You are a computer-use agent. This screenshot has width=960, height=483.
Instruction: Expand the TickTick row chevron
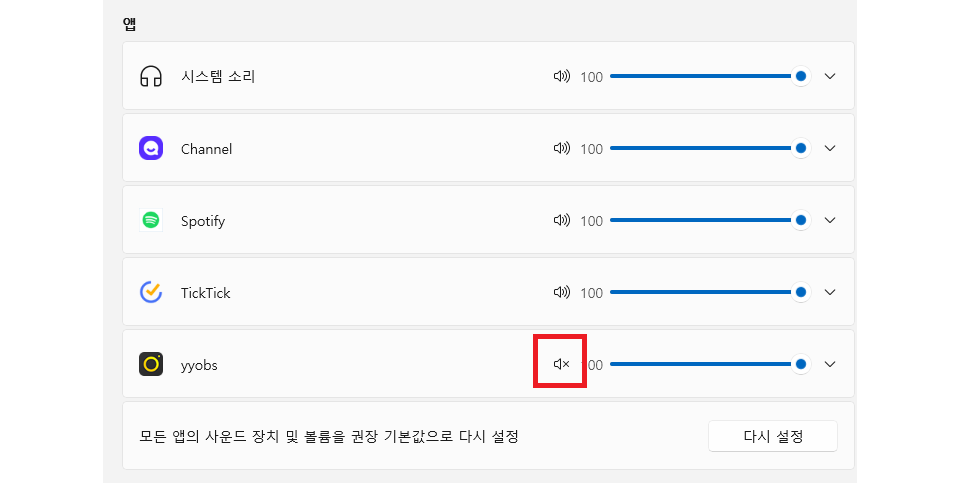[829, 292]
